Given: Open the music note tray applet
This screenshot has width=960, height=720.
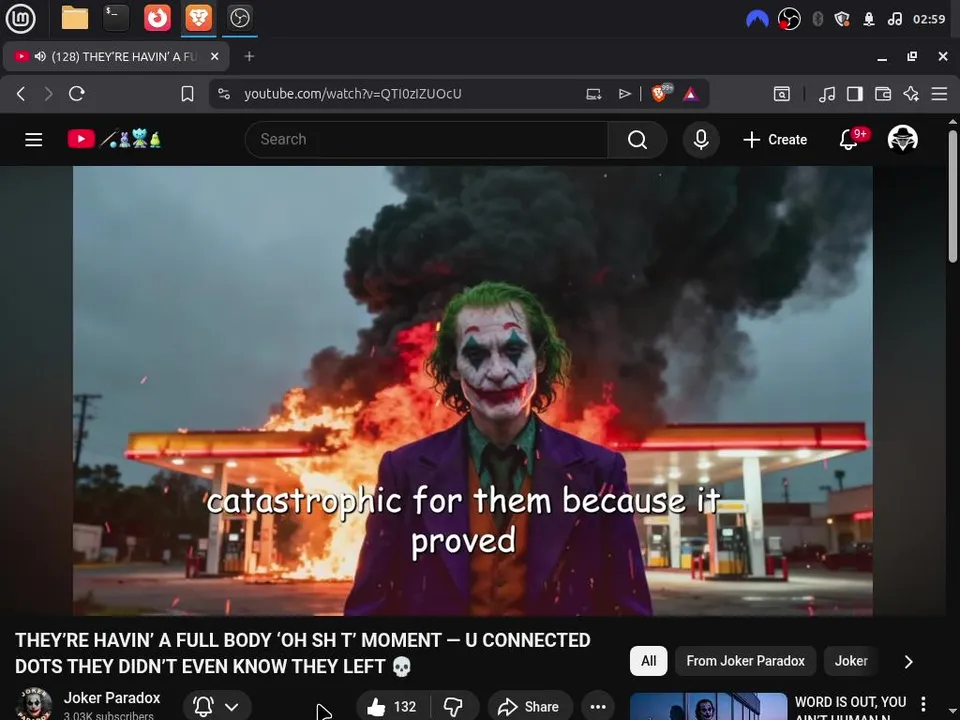Looking at the screenshot, I should [894, 19].
